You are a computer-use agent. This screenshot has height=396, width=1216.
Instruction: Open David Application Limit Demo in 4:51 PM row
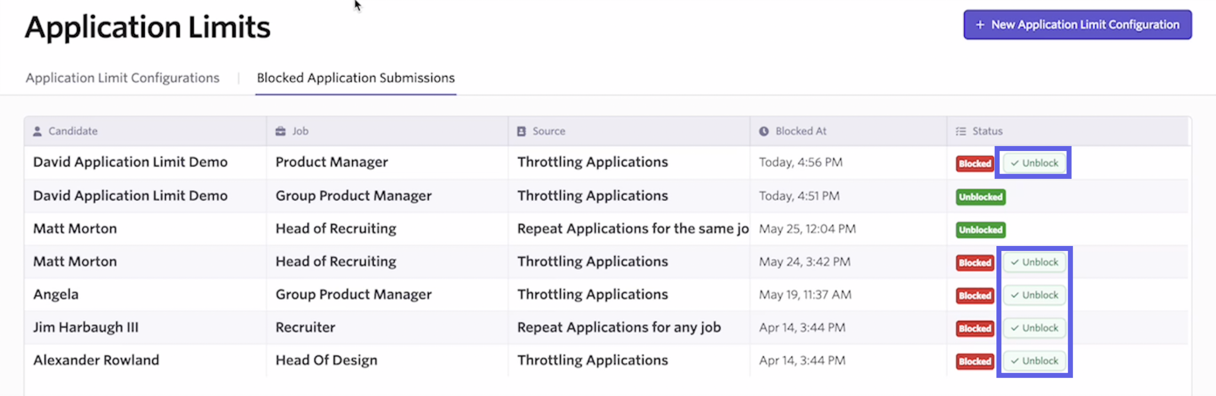130,196
